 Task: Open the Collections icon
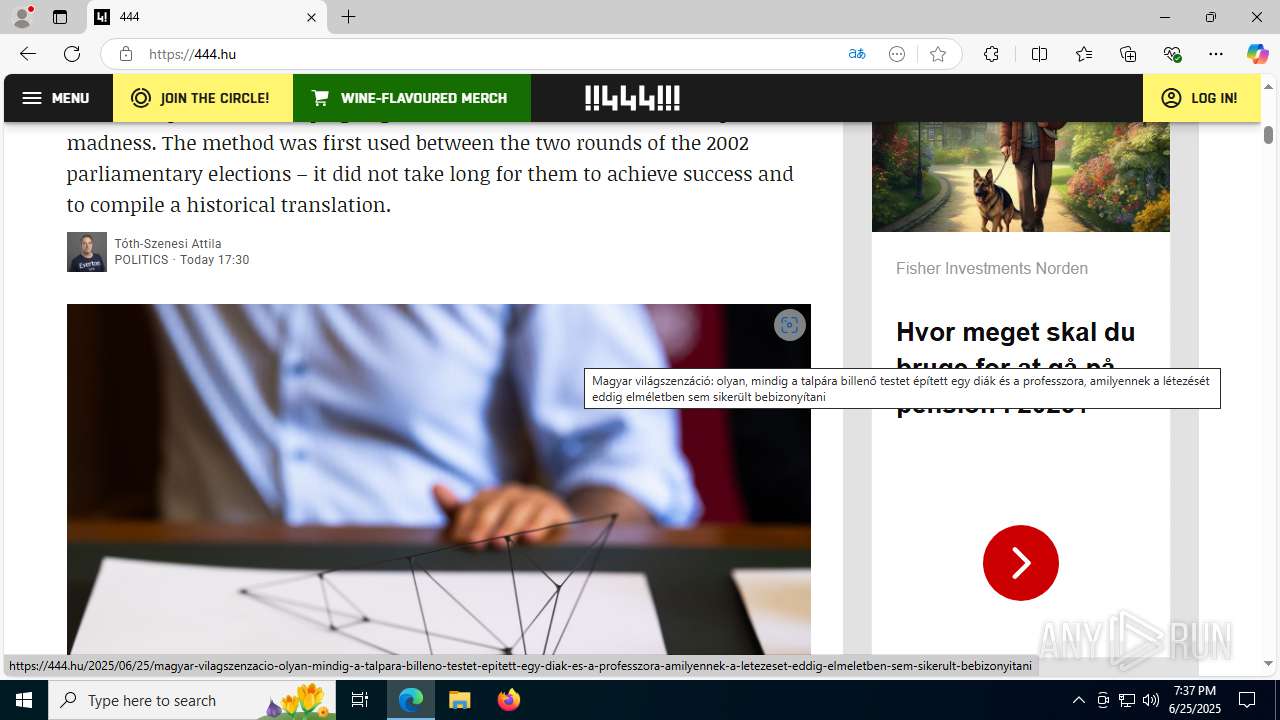coord(1128,54)
